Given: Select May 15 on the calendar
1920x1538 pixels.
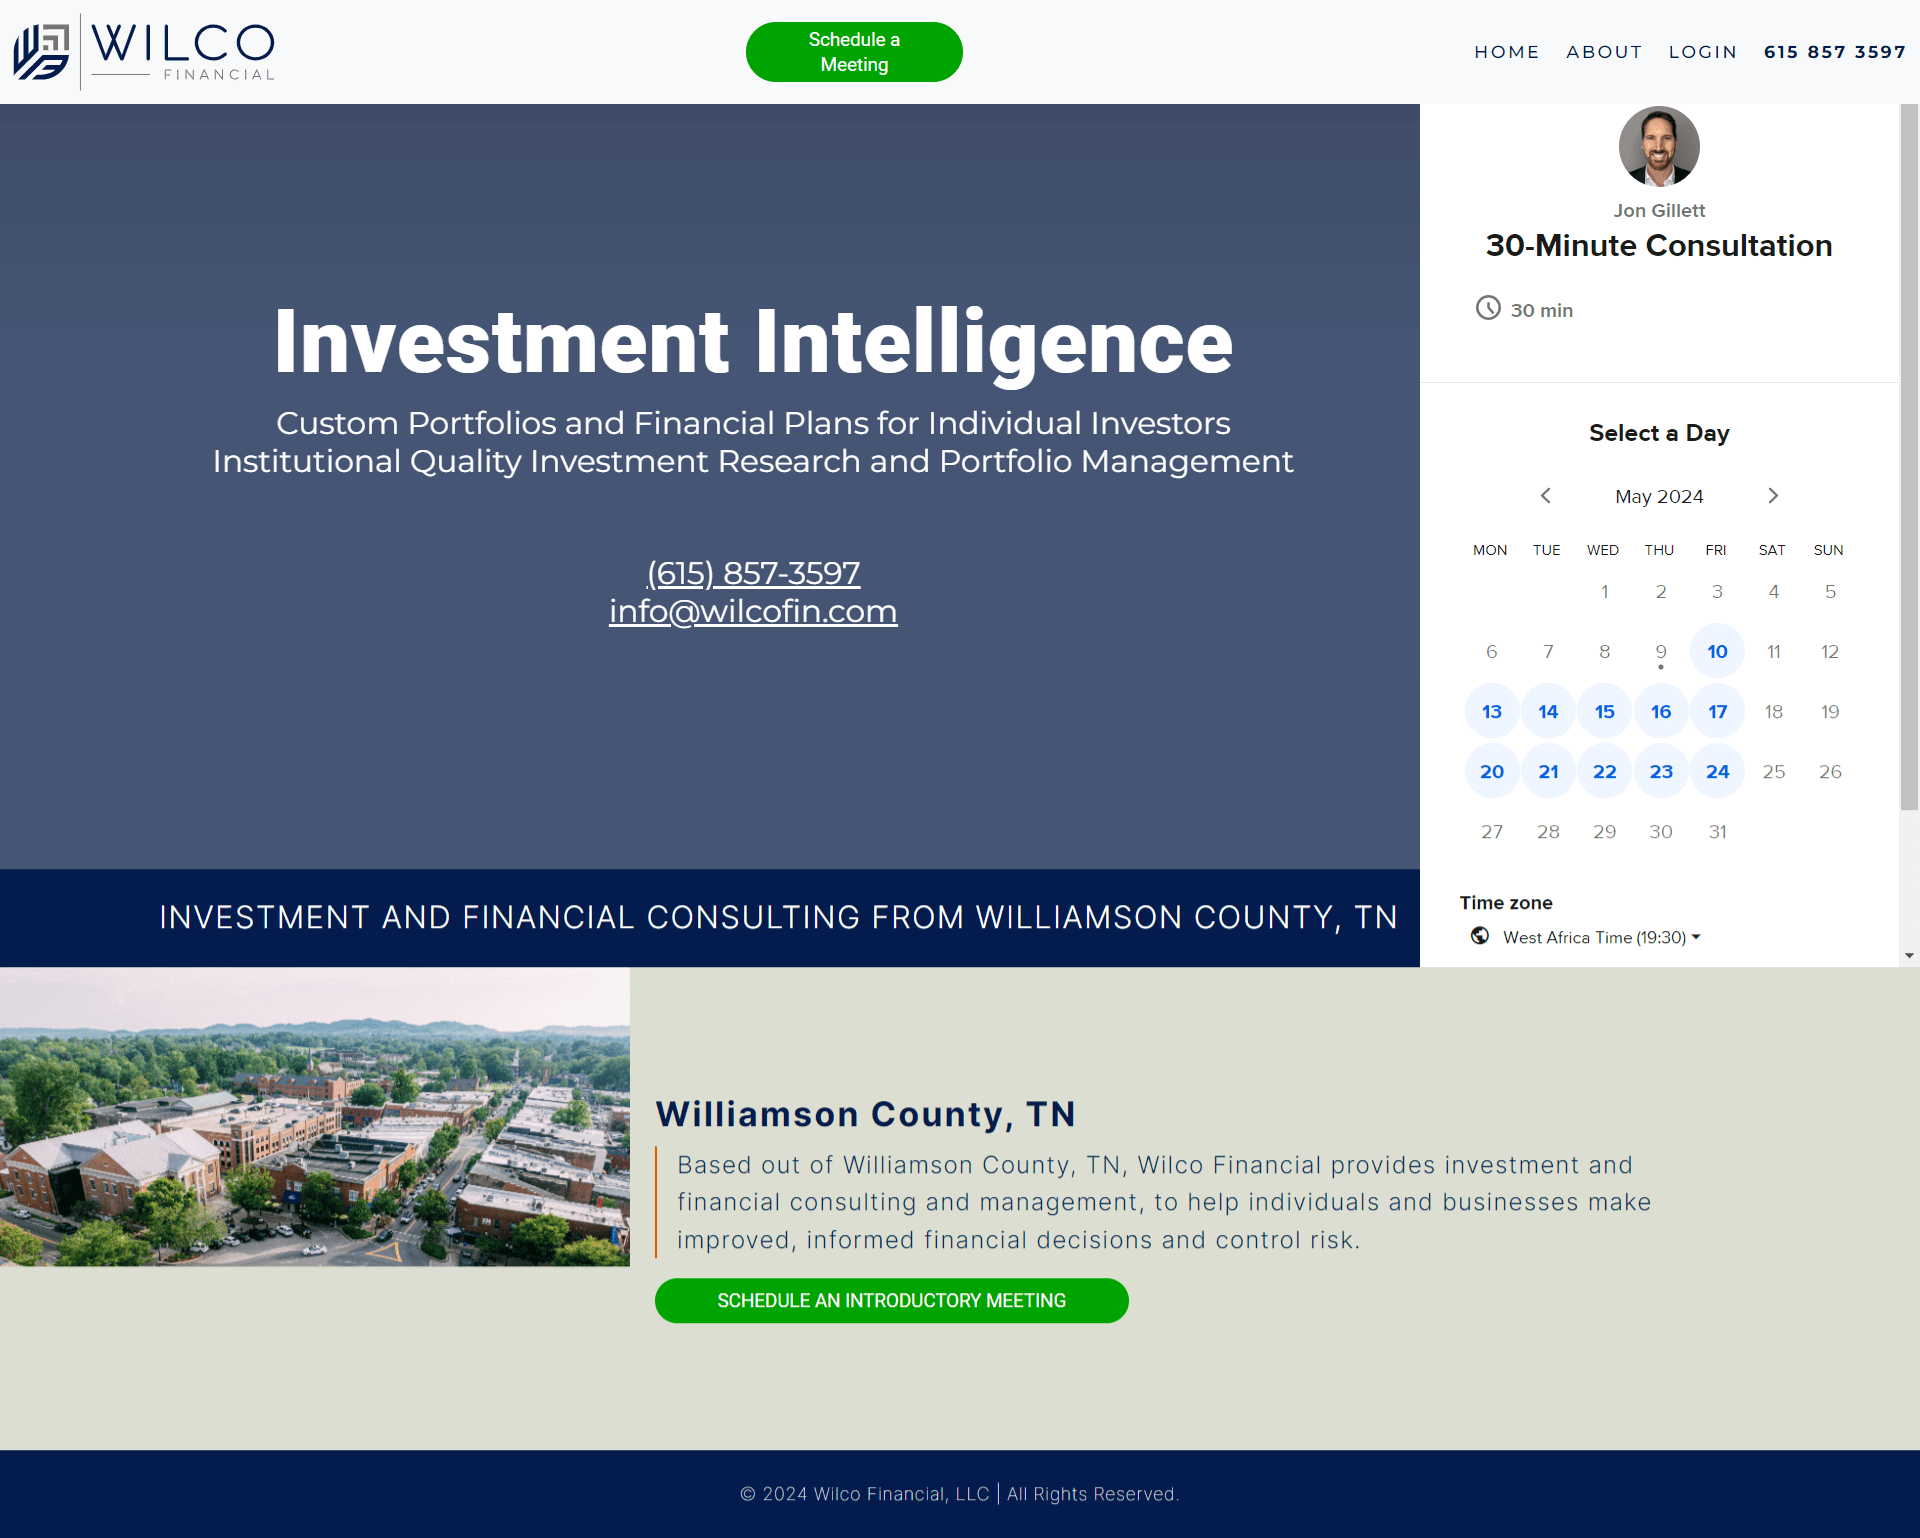Looking at the screenshot, I should tap(1604, 712).
